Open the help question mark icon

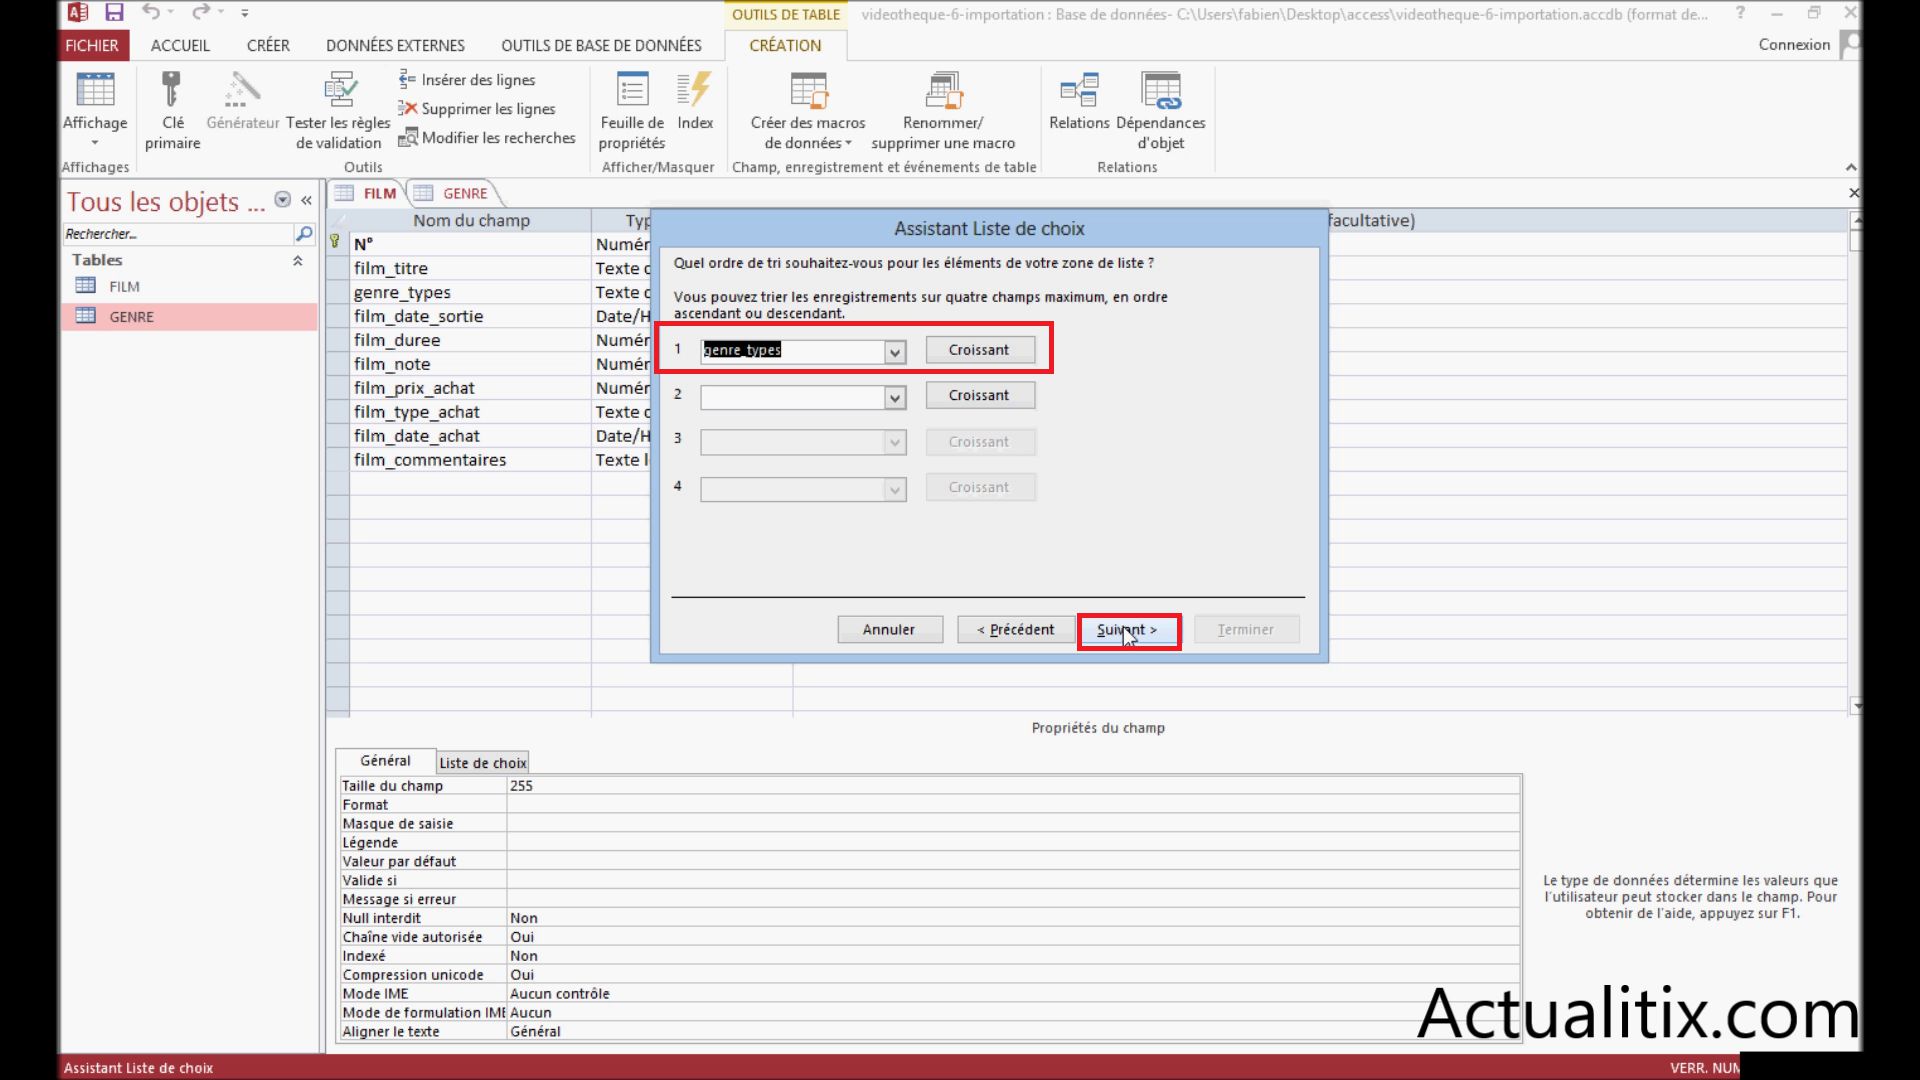click(x=1741, y=13)
